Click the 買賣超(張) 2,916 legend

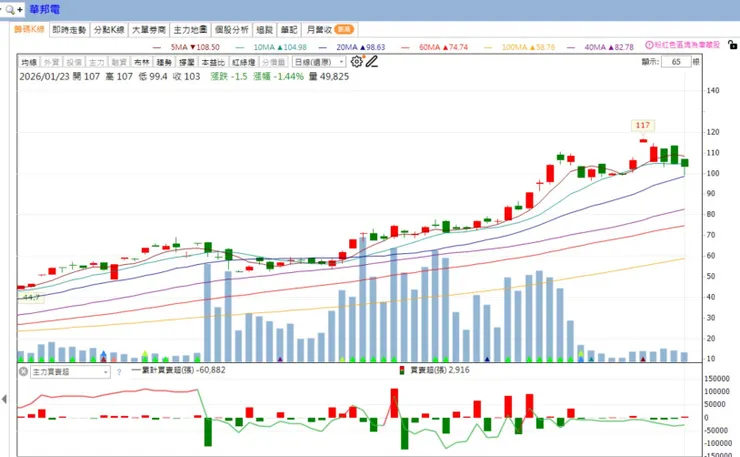point(435,370)
